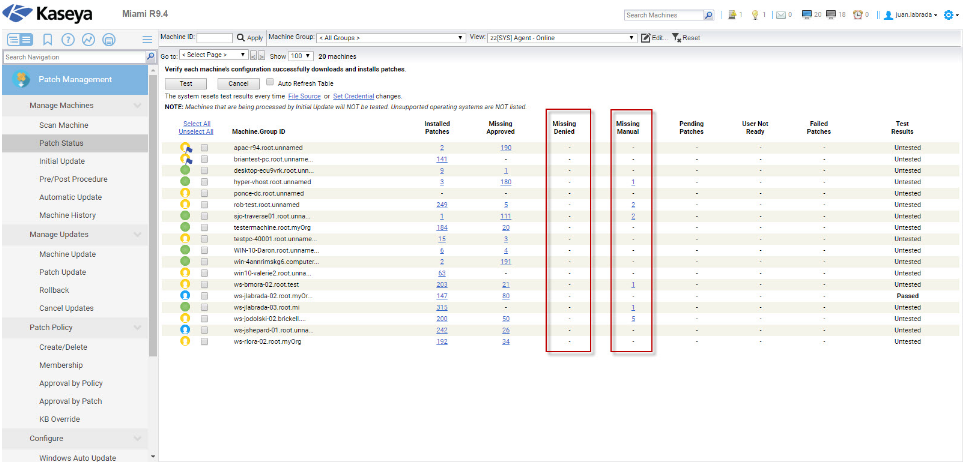963x462 pixels.
Task: Click the Reset filter icon
Action: pyautogui.click(x=676, y=38)
